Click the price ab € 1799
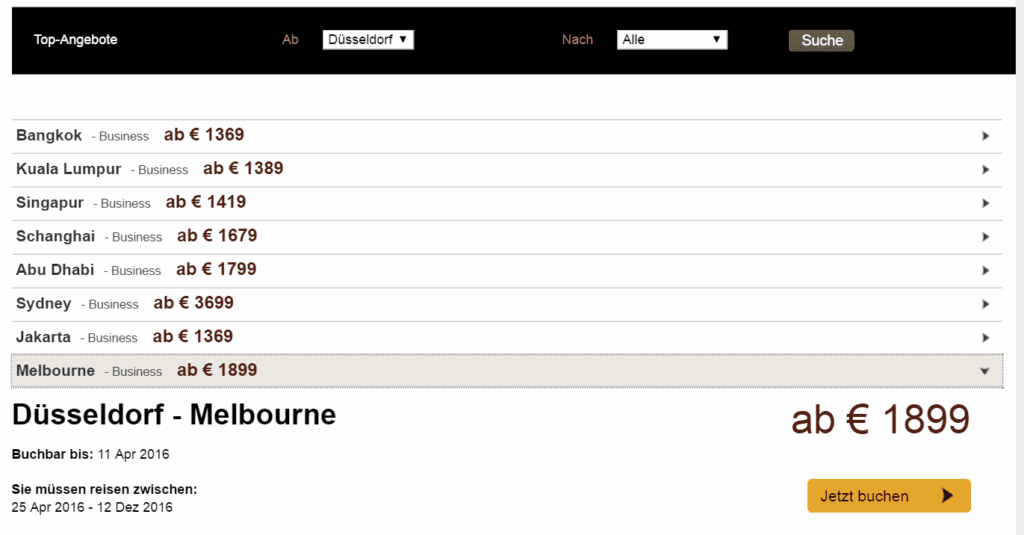This screenshot has height=535, width=1024. pyautogui.click(x=216, y=269)
